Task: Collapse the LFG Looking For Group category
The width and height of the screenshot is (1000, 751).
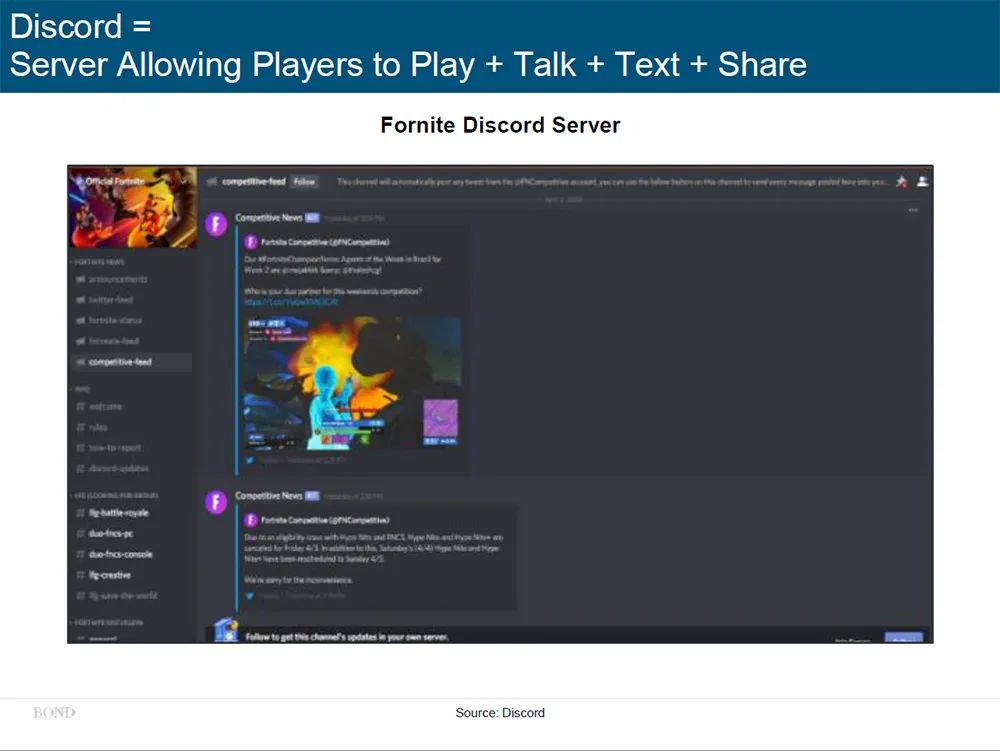Action: point(114,495)
